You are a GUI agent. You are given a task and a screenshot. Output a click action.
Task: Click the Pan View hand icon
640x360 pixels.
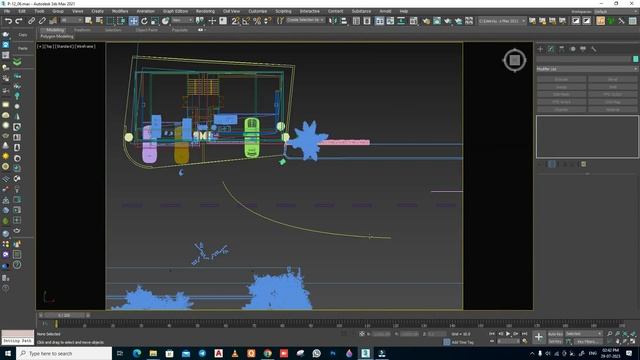coord(618,341)
